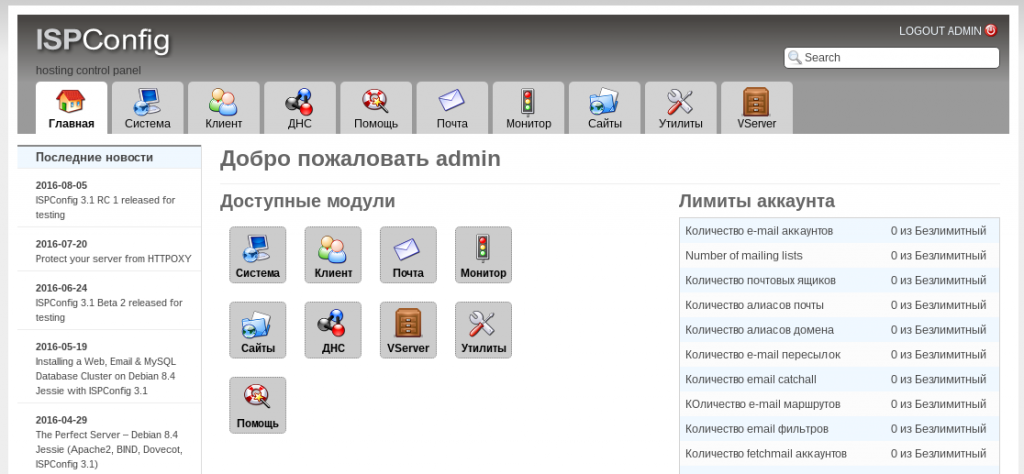Click the Добро пожаловать admin heading
The height and width of the screenshot is (474, 1024).
click(360, 159)
